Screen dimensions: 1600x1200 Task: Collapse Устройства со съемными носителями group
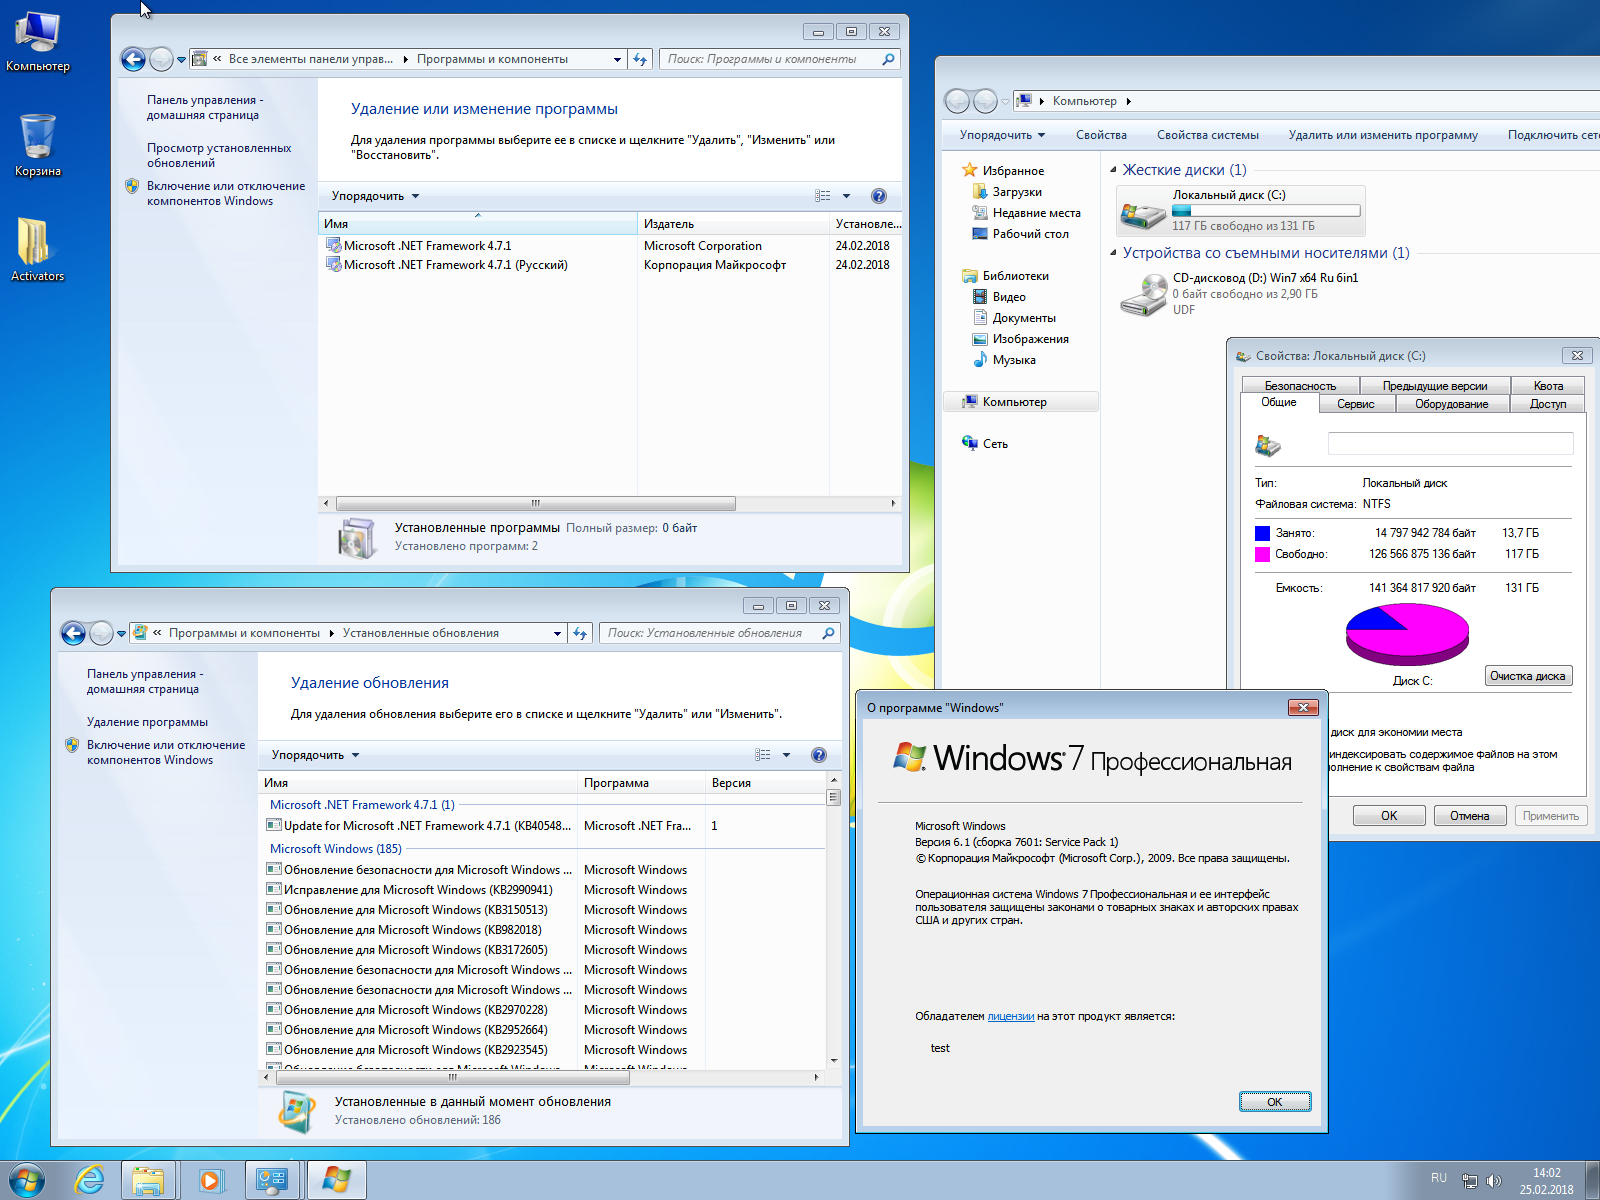click(x=1114, y=253)
